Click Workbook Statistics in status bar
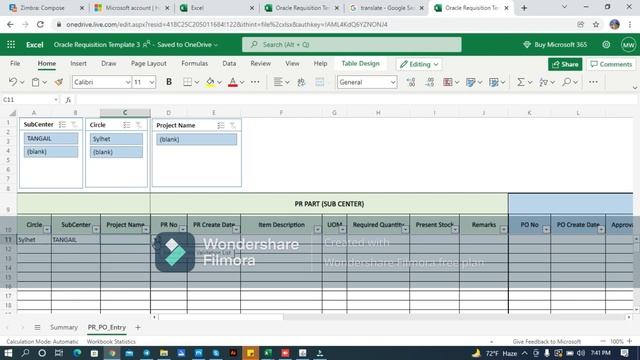Image resolution: width=640 pixels, height=360 pixels. point(111,341)
